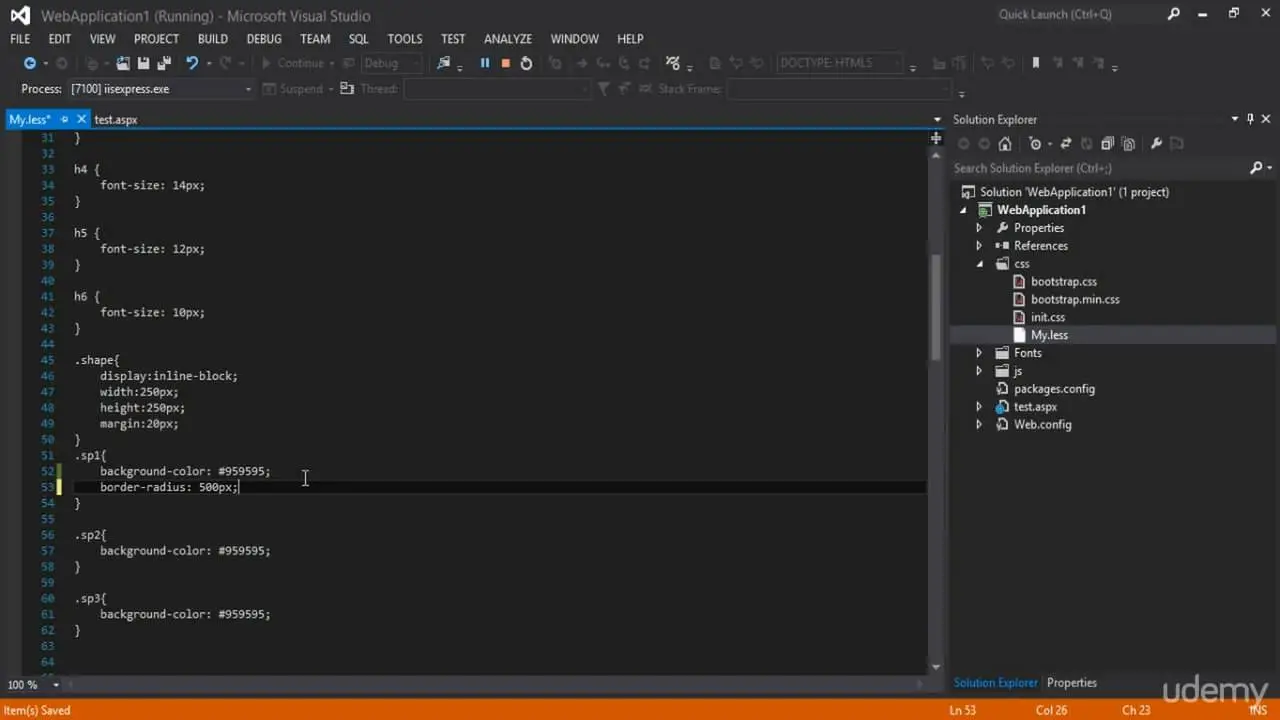
Task: Click the split editor handle above scrollbar
Action: coord(936,138)
